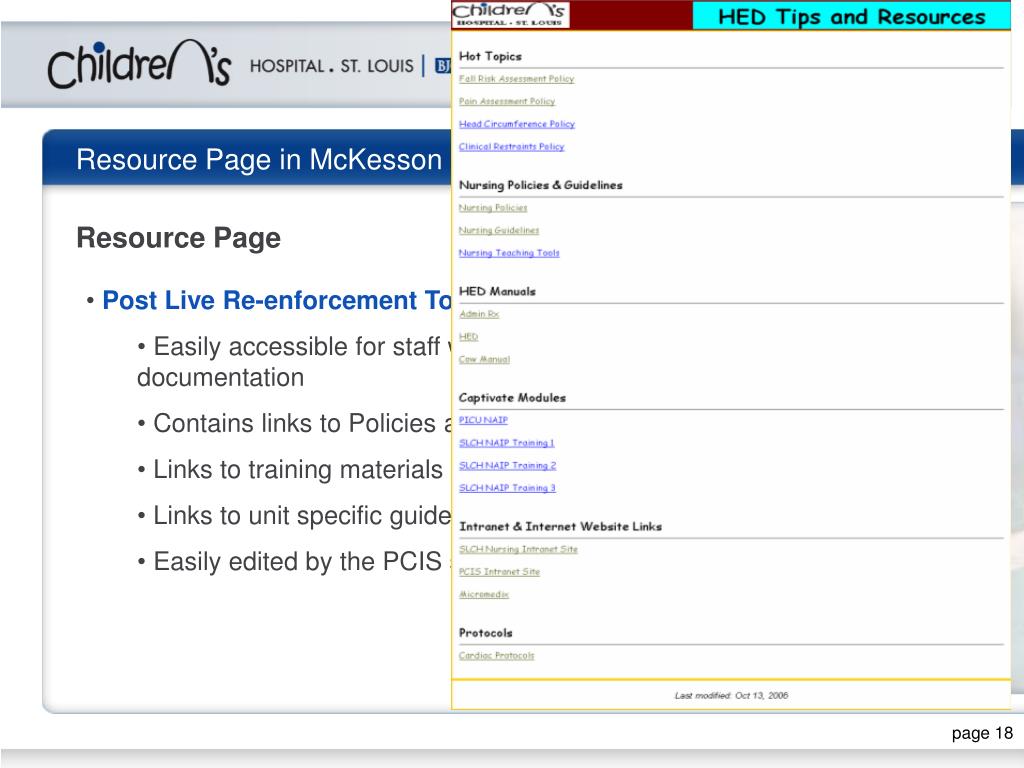Open the Cardiac Protocols link
1024x768 pixels.
[x=496, y=656]
